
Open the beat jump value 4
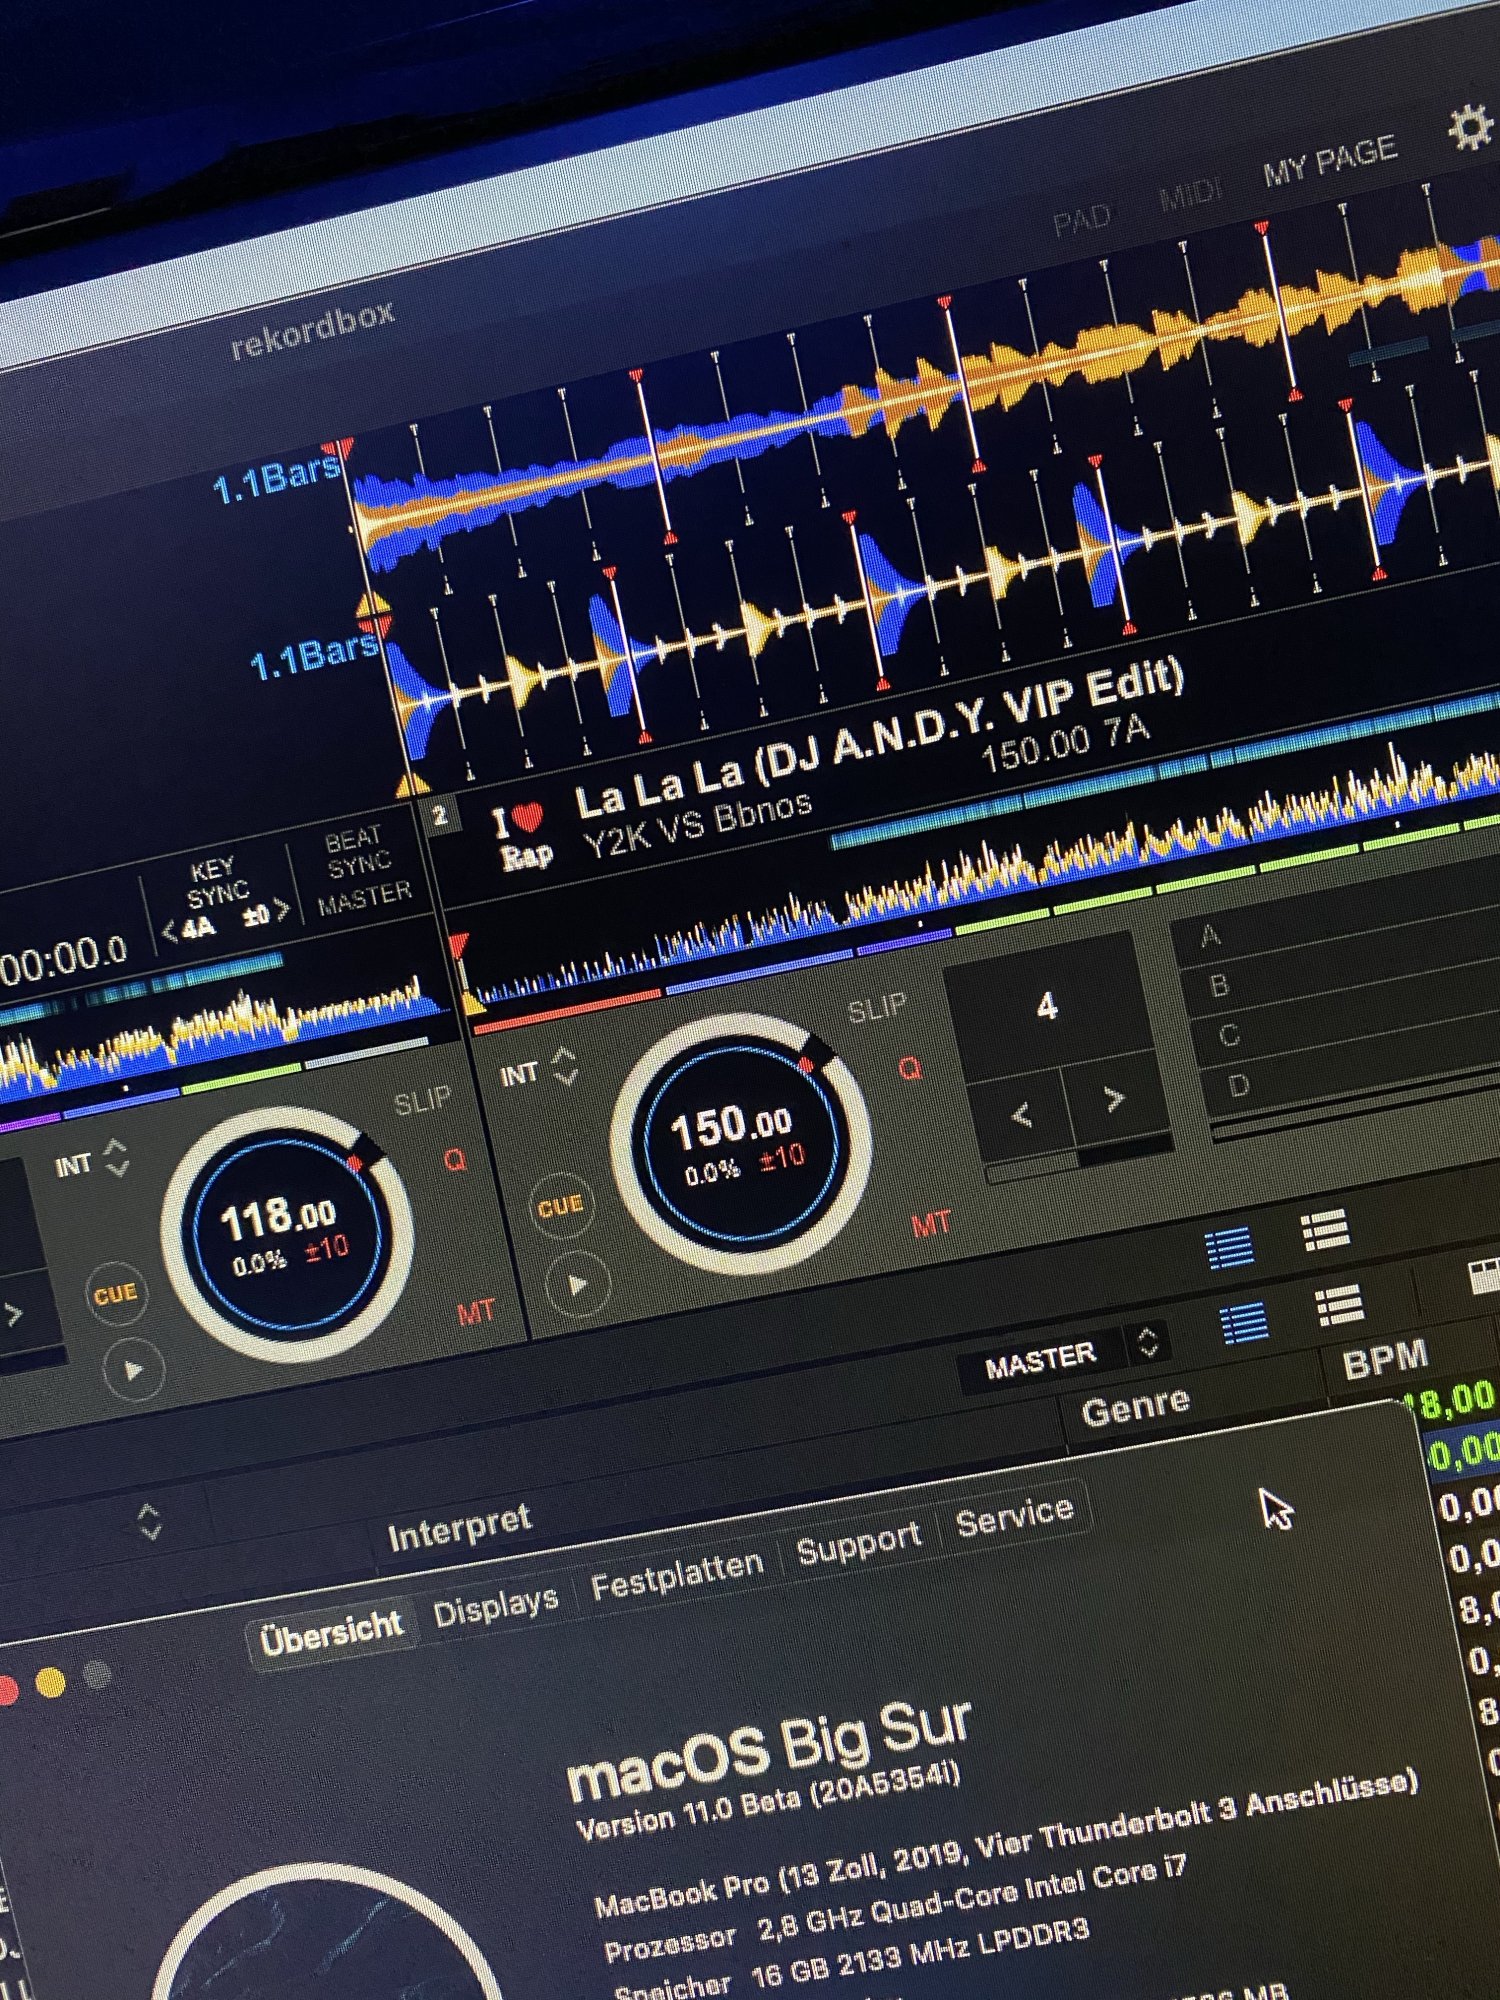click(x=1047, y=1005)
